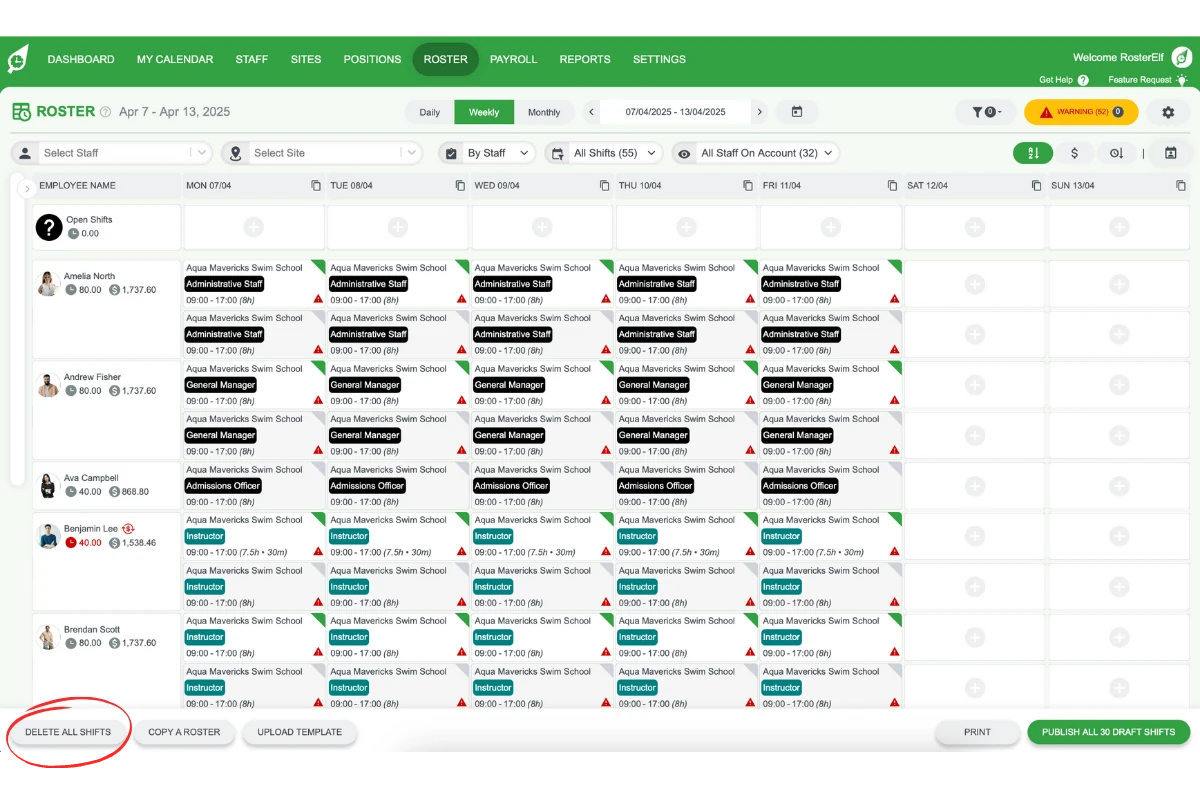Open the filter funnel dropdown
Viewport: 1200px width, 800px height.
coord(985,112)
